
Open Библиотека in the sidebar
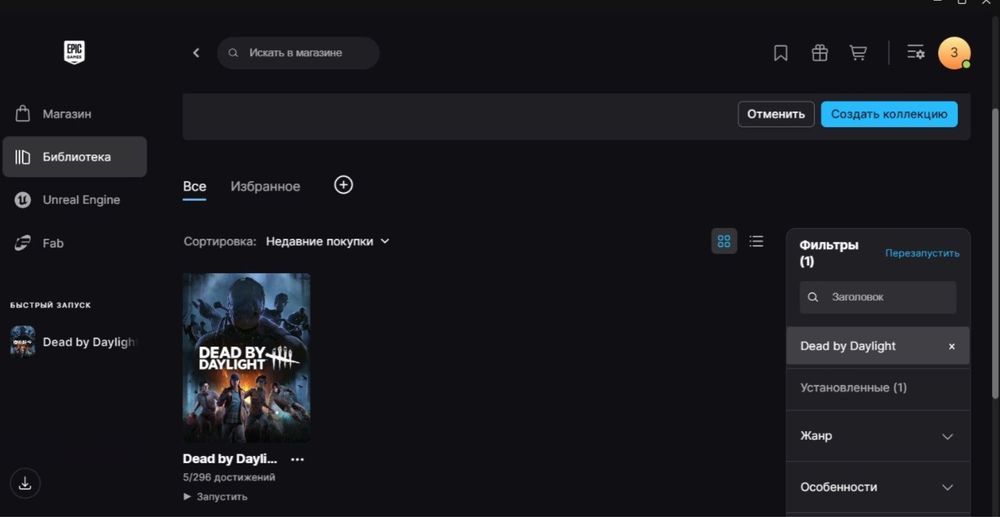[x=75, y=157]
